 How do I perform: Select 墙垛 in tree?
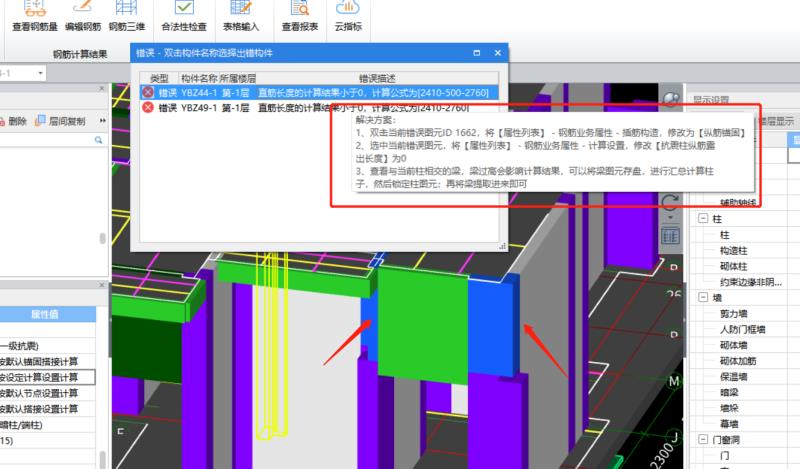point(729,408)
